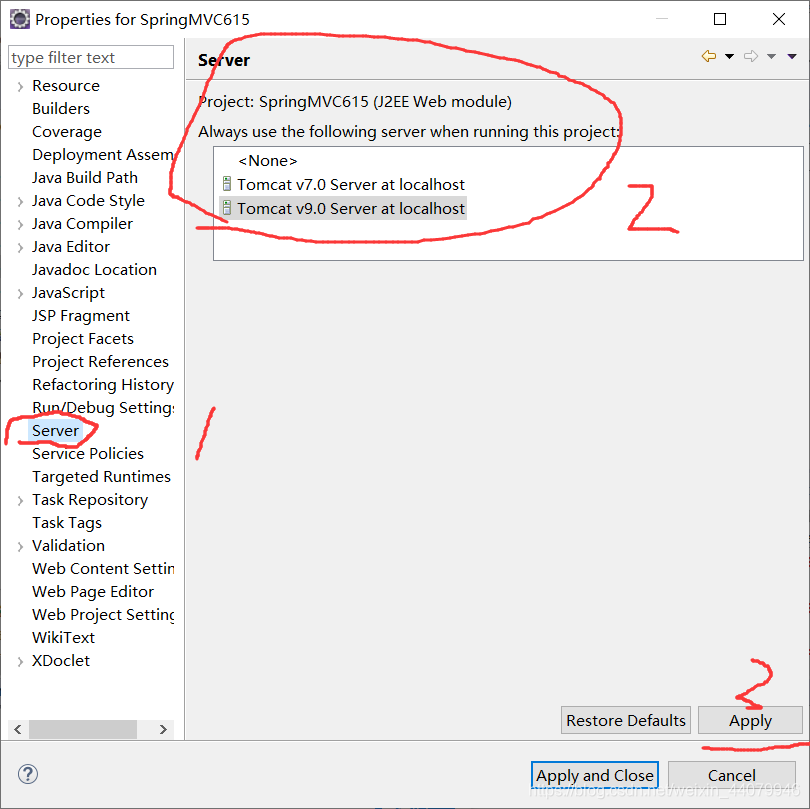Select Resource in the properties tree

[x=66, y=86]
